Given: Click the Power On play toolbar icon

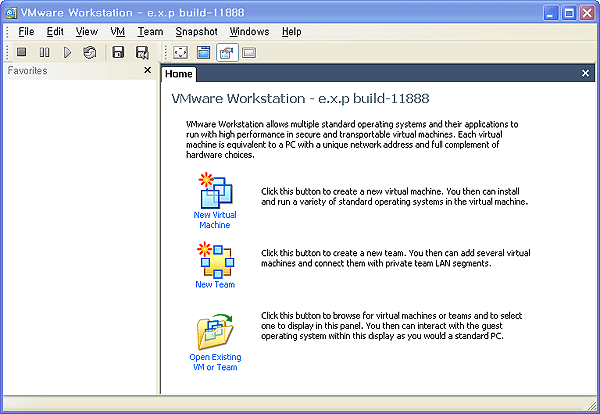Looking at the screenshot, I should click(67, 52).
